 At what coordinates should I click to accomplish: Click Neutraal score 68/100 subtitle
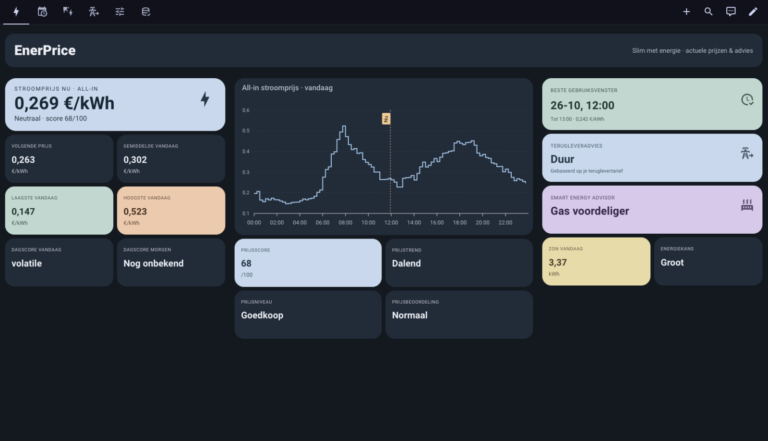click(50, 119)
